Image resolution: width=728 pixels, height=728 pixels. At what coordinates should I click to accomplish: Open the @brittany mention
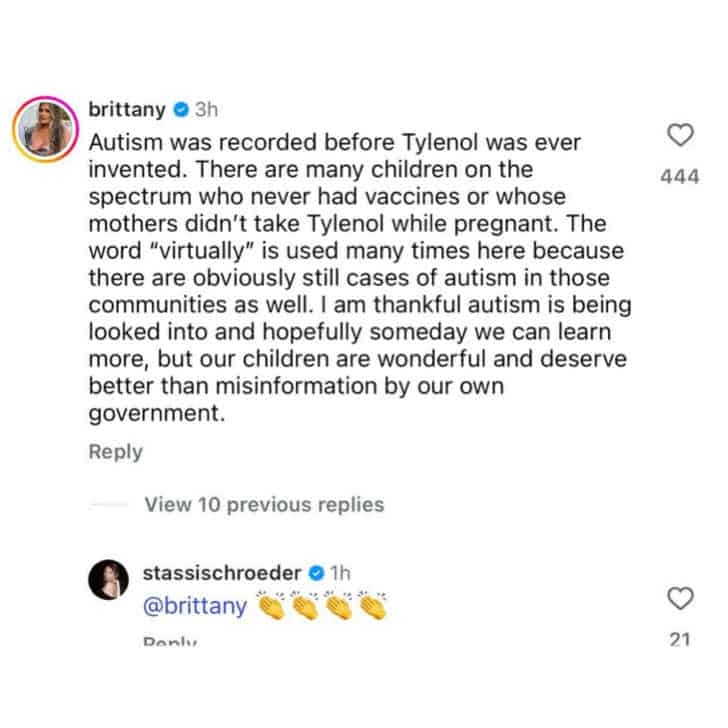196,606
